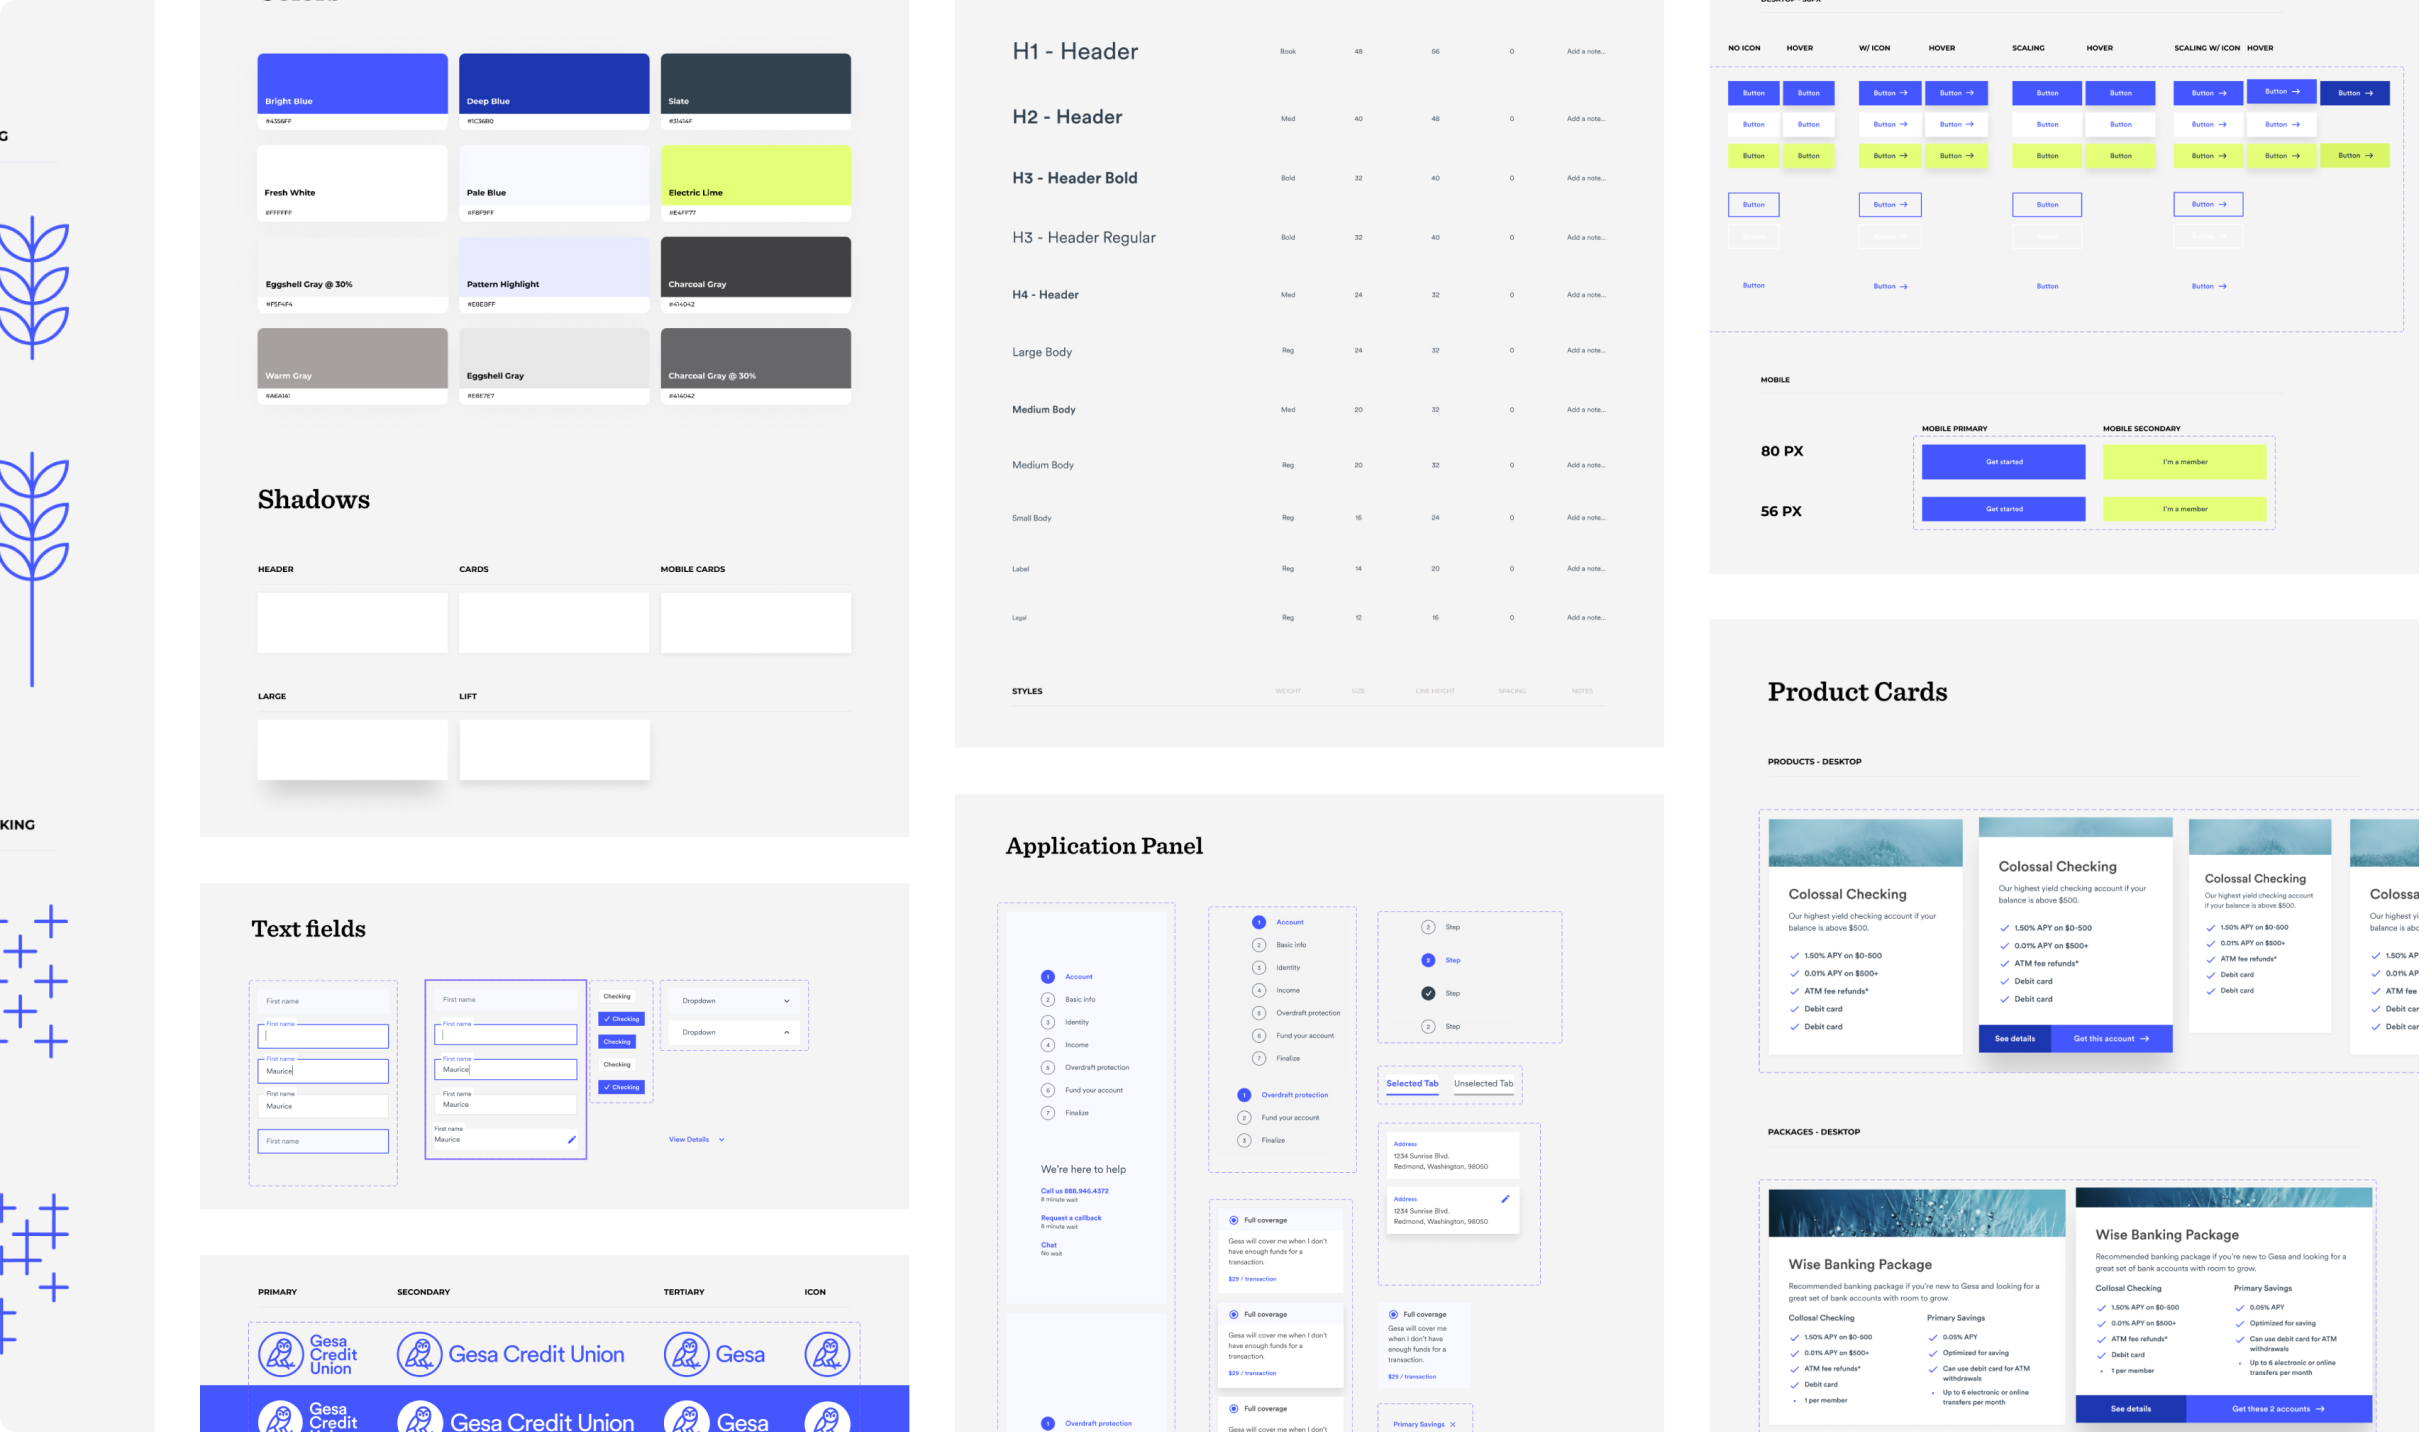Viewport: 2432px width, 1432px height.
Task: Click the Bright Blue color swatch
Action: [x=351, y=82]
